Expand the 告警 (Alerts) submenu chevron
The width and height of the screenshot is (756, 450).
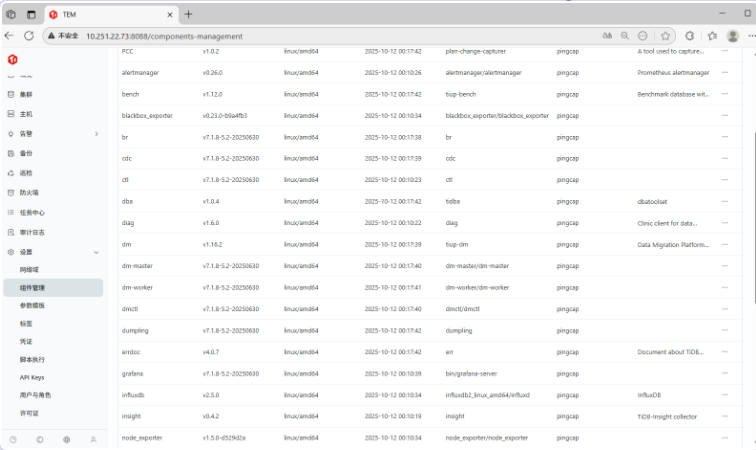pos(95,134)
